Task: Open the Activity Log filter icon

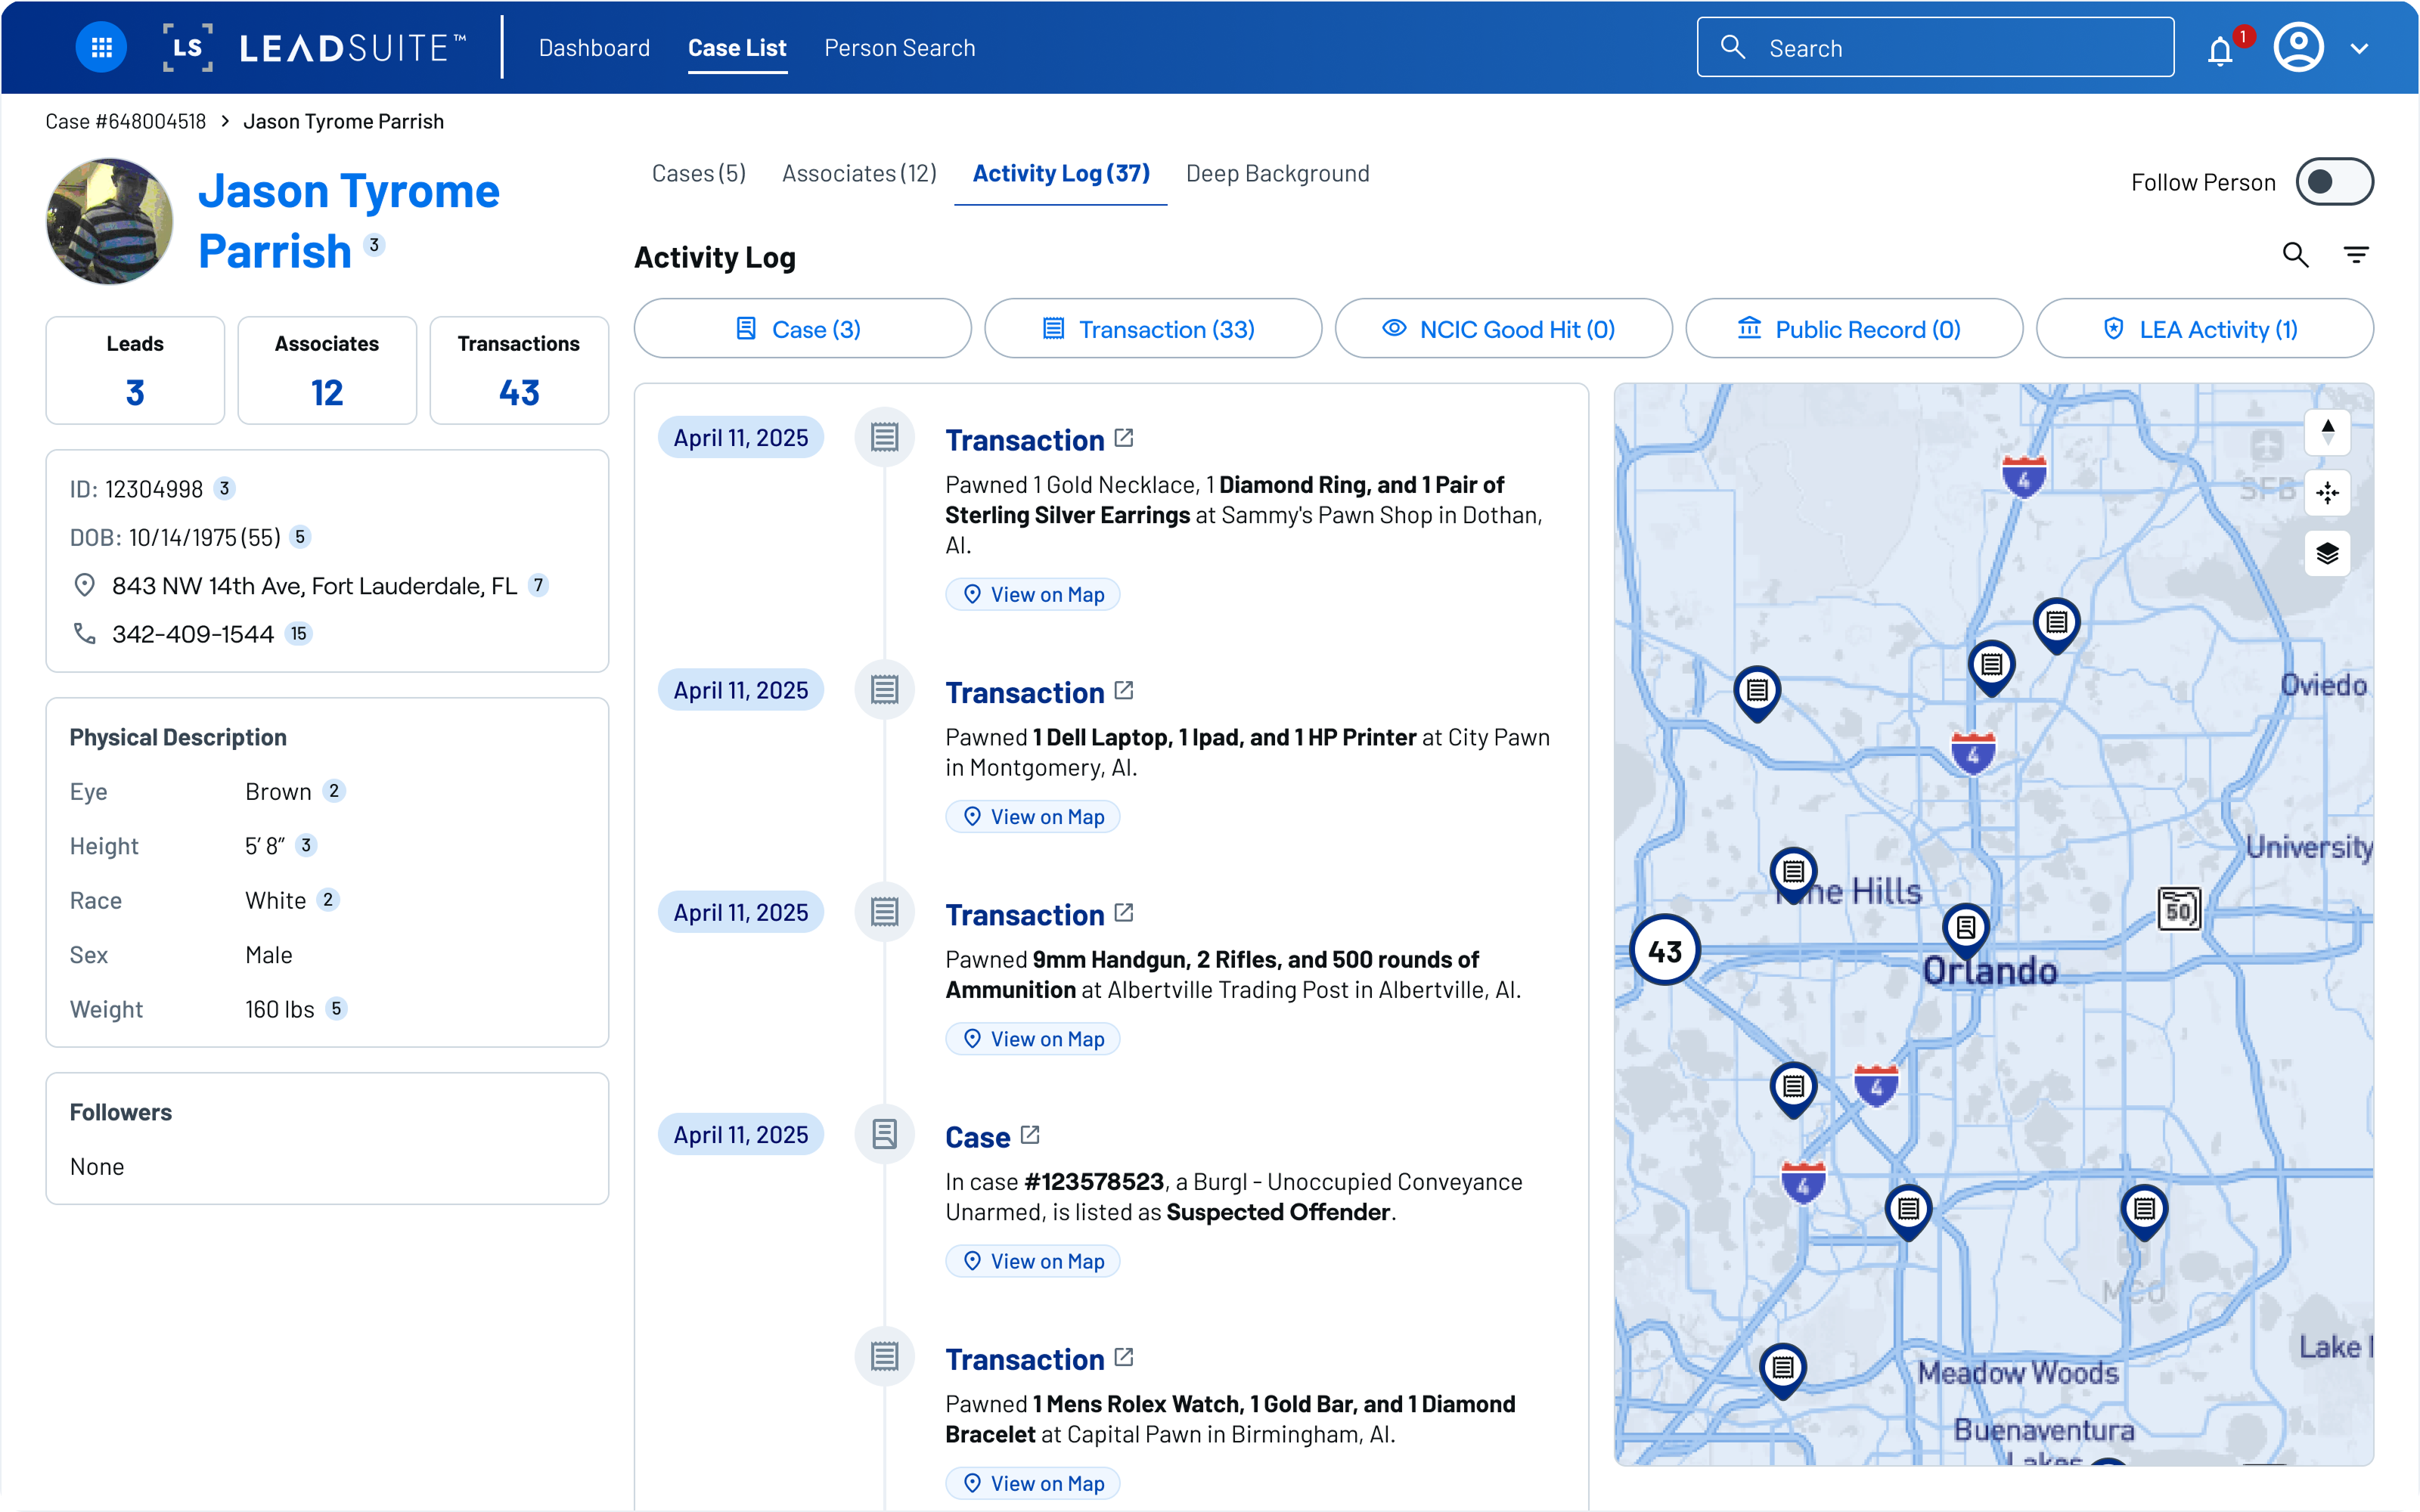Action: pos(2356,255)
